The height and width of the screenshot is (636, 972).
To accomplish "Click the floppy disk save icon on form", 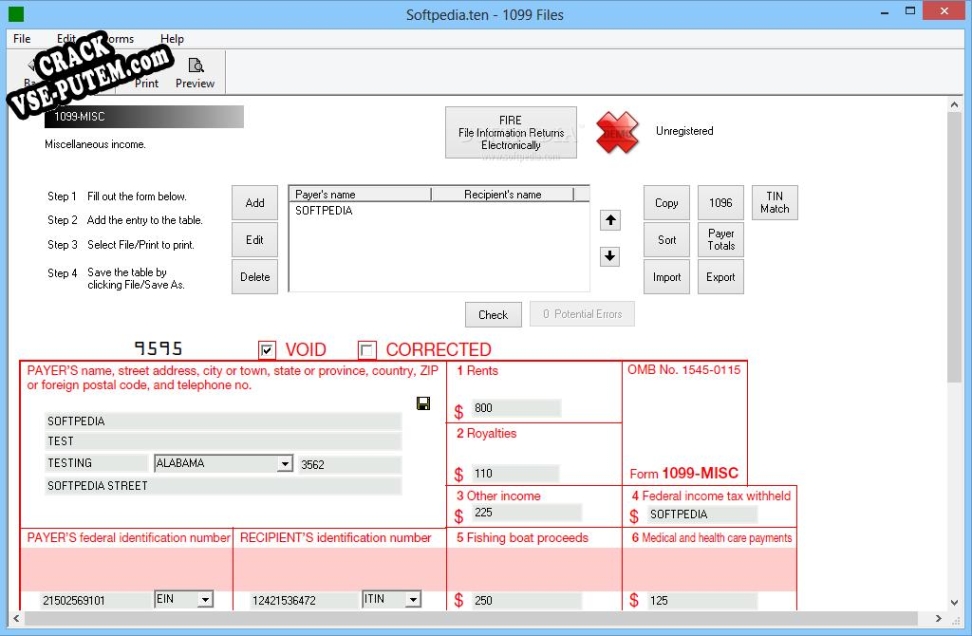I will [x=423, y=403].
